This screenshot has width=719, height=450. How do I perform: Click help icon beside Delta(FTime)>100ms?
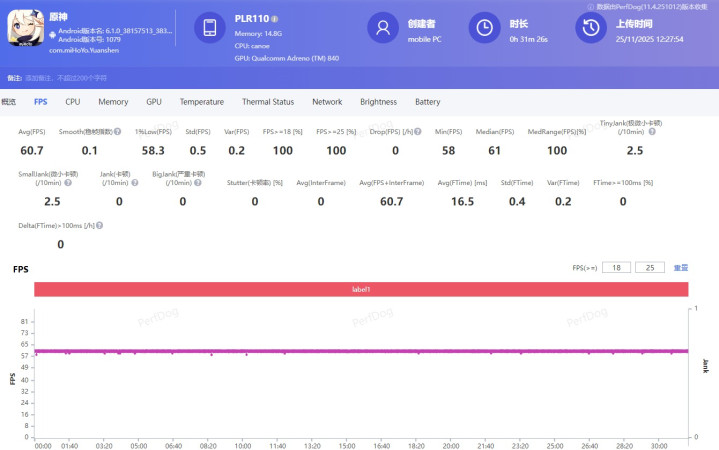click(x=99, y=226)
